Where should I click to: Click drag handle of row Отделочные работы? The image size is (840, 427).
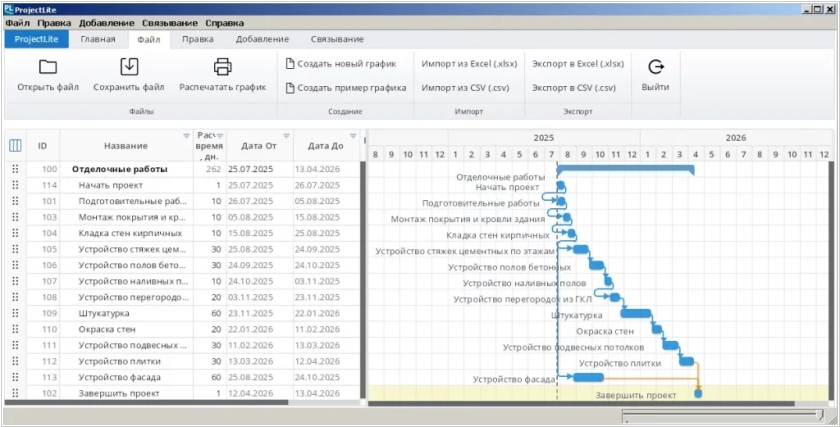[x=15, y=169]
